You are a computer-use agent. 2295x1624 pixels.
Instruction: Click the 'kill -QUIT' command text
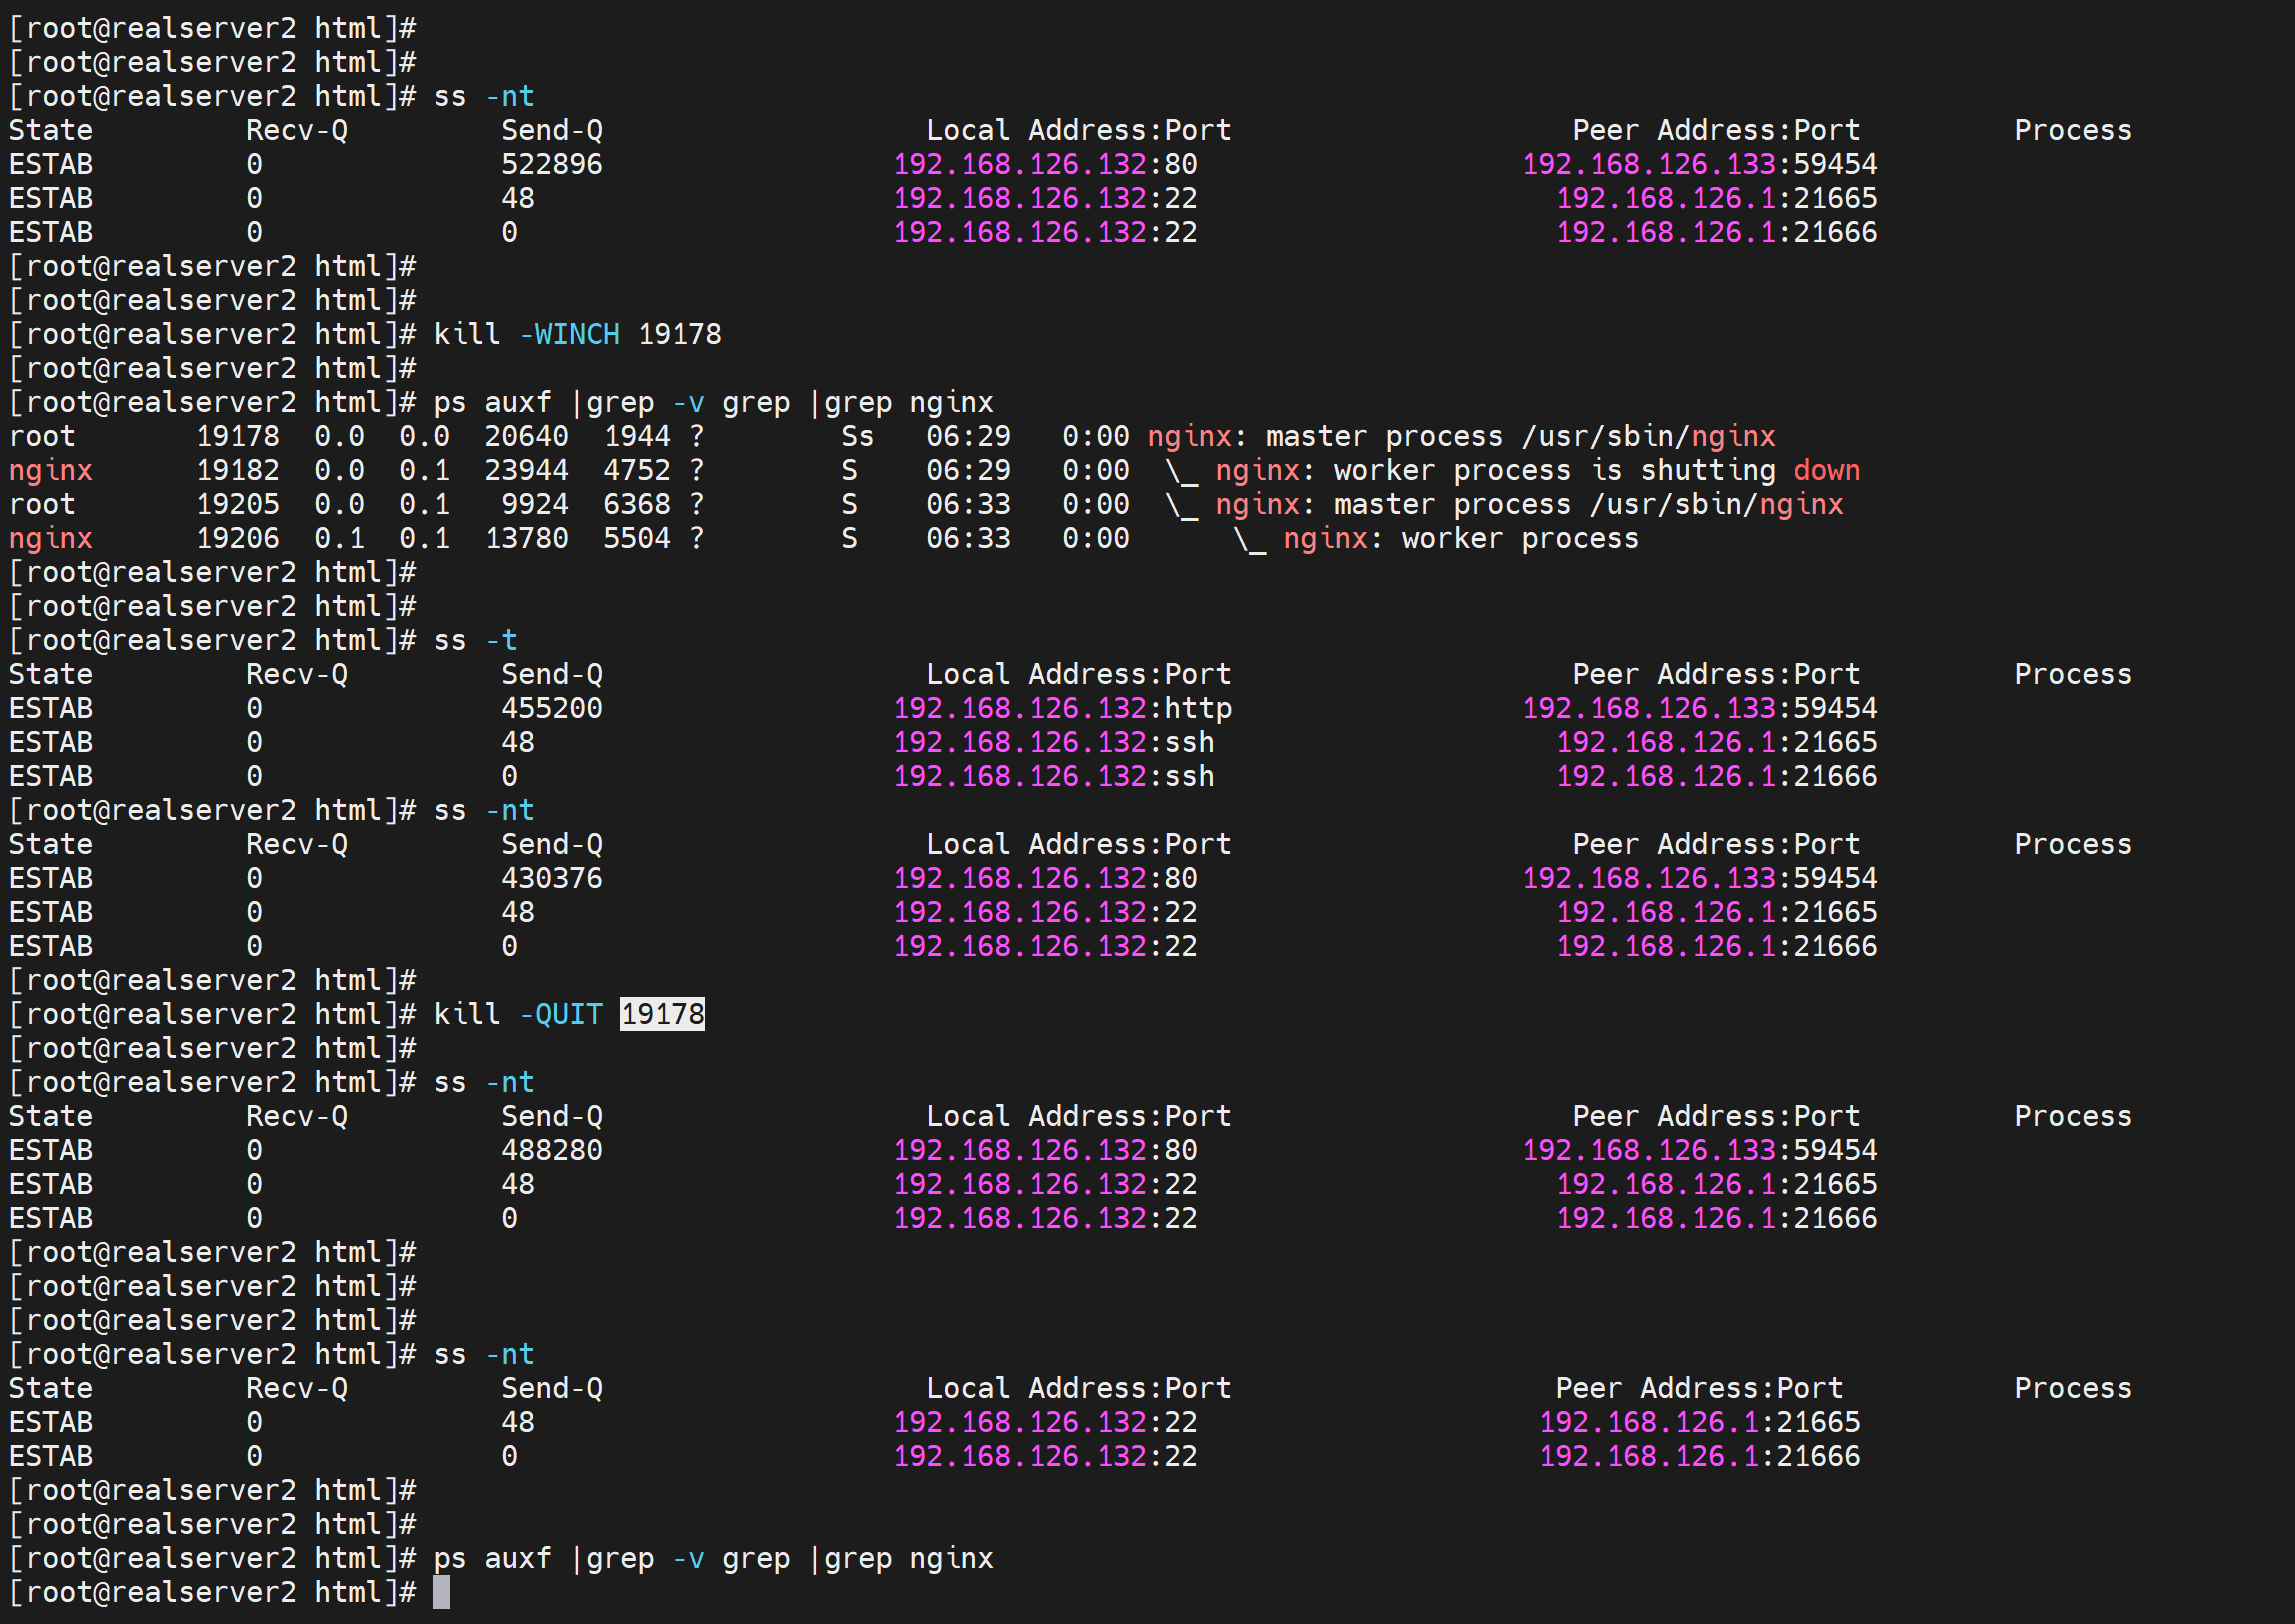518,1014
